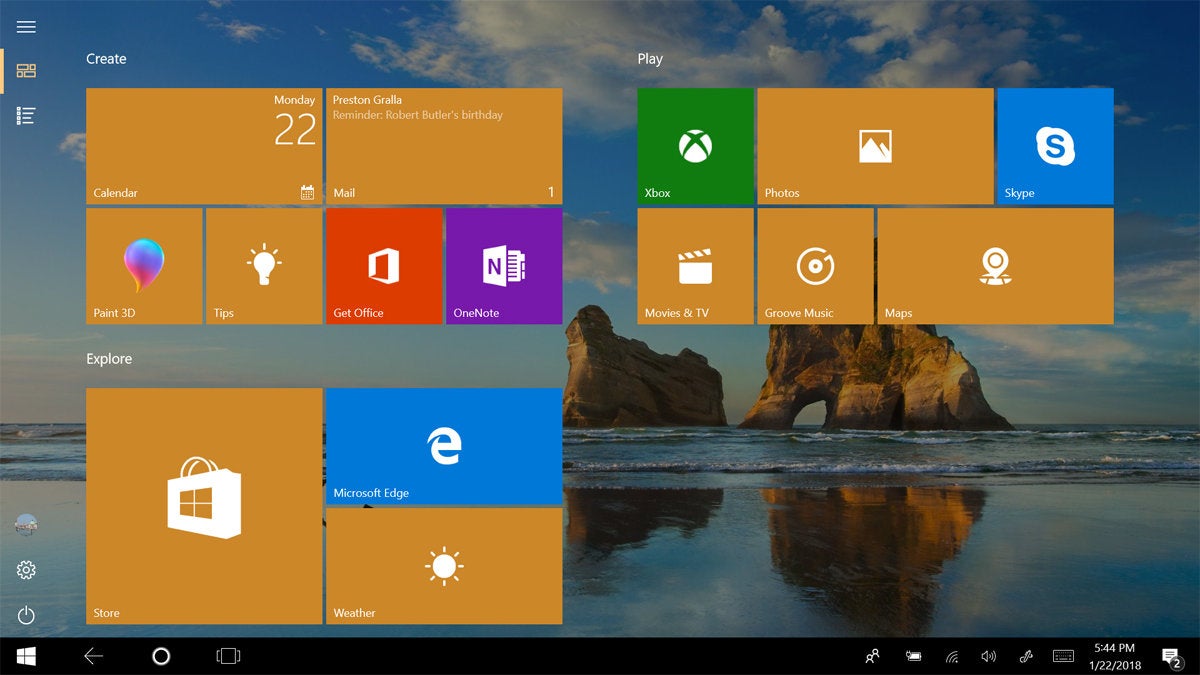The image size is (1200, 675).
Task: Open Cortana circle in taskbar
Action: [161, 656]
